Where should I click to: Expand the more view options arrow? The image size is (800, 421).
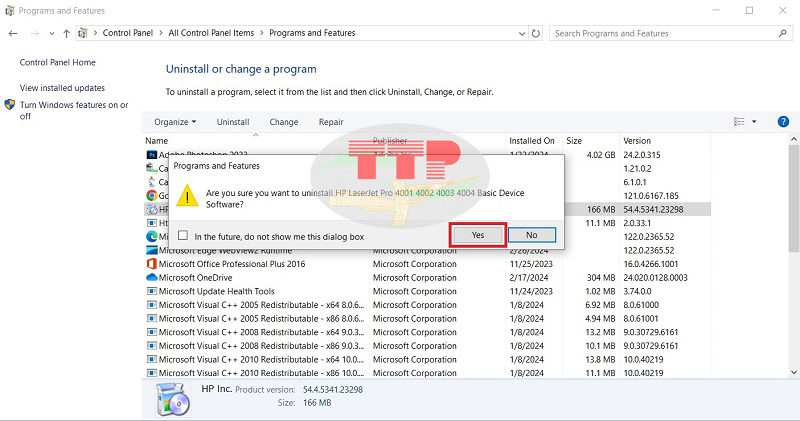[754, 121]
